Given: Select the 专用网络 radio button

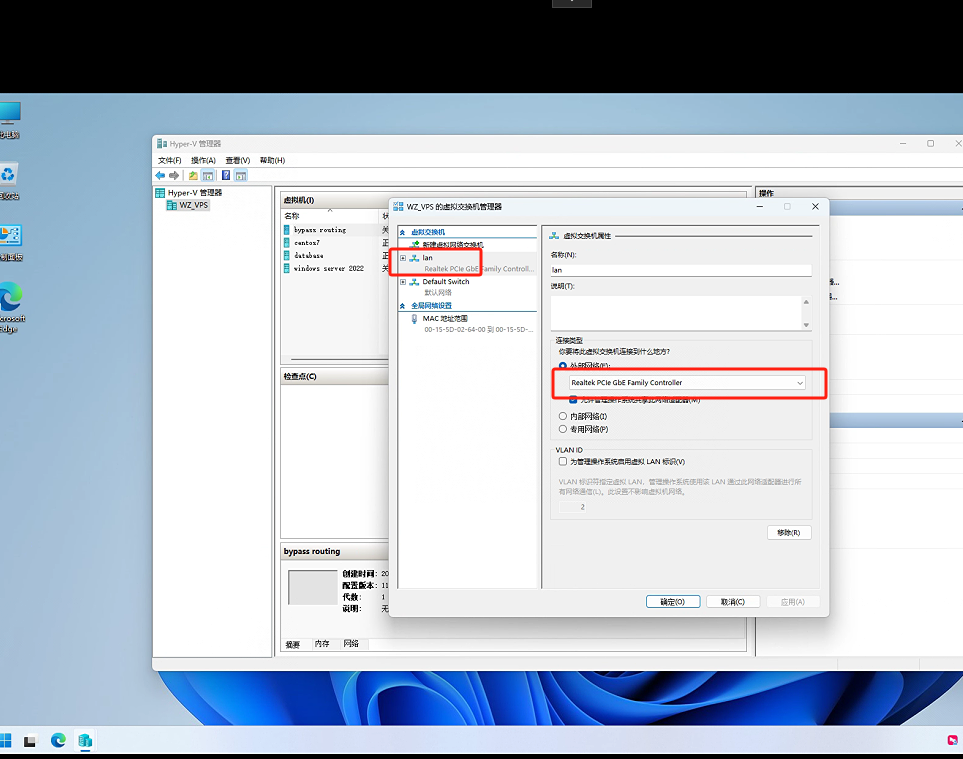Looking at the screenshot, I should click(563, 429).
